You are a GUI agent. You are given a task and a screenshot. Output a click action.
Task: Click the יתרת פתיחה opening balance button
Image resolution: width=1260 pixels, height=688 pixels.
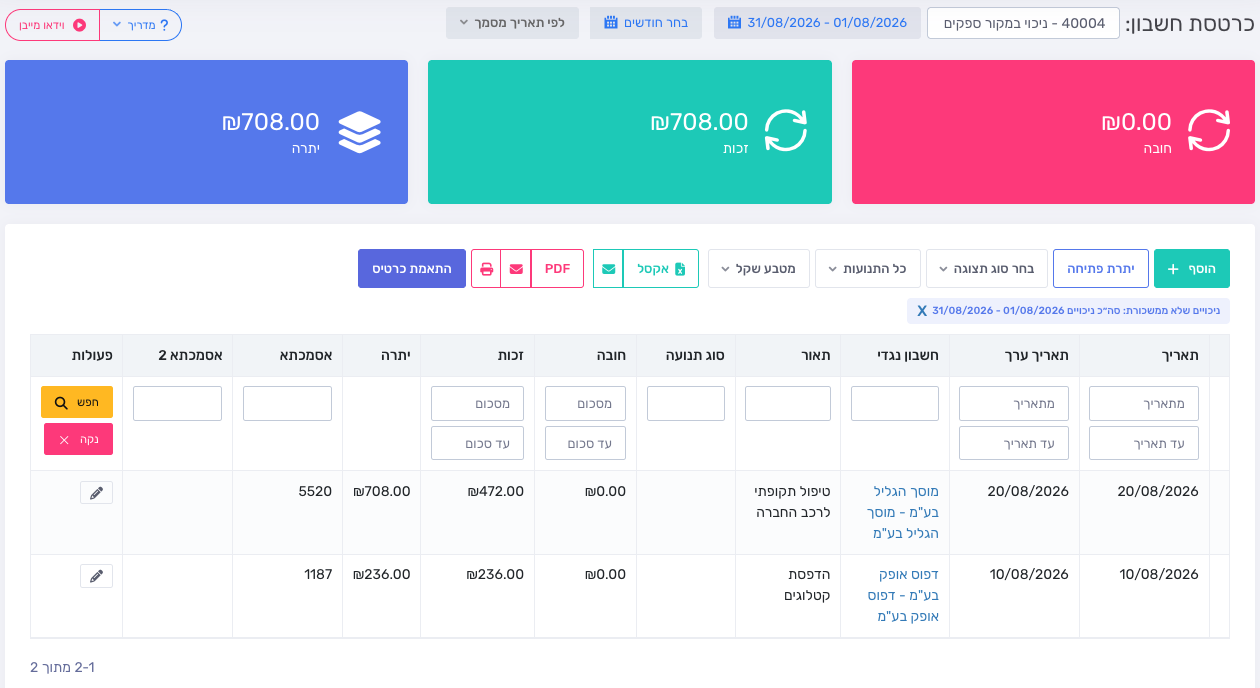[1100, 269]
